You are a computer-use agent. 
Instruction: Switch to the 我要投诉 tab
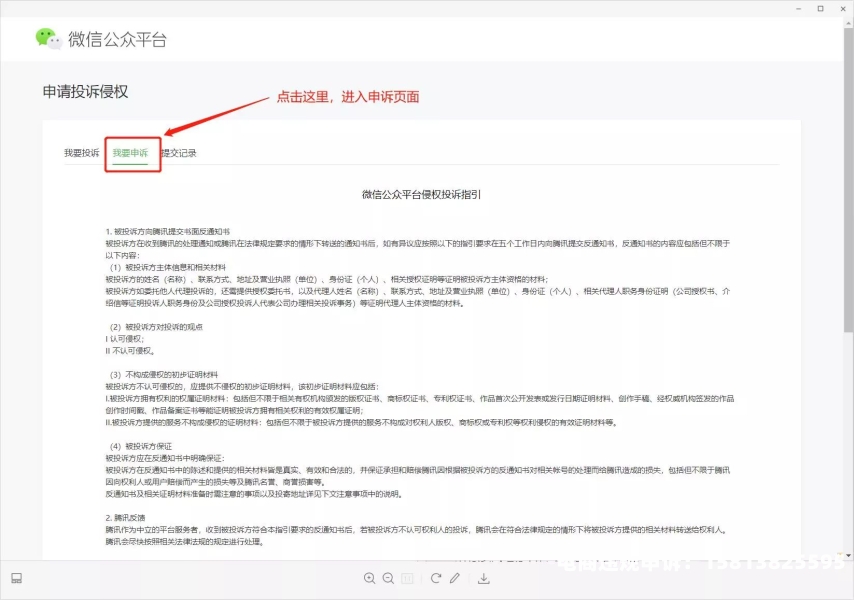click(x=81, y=153)
